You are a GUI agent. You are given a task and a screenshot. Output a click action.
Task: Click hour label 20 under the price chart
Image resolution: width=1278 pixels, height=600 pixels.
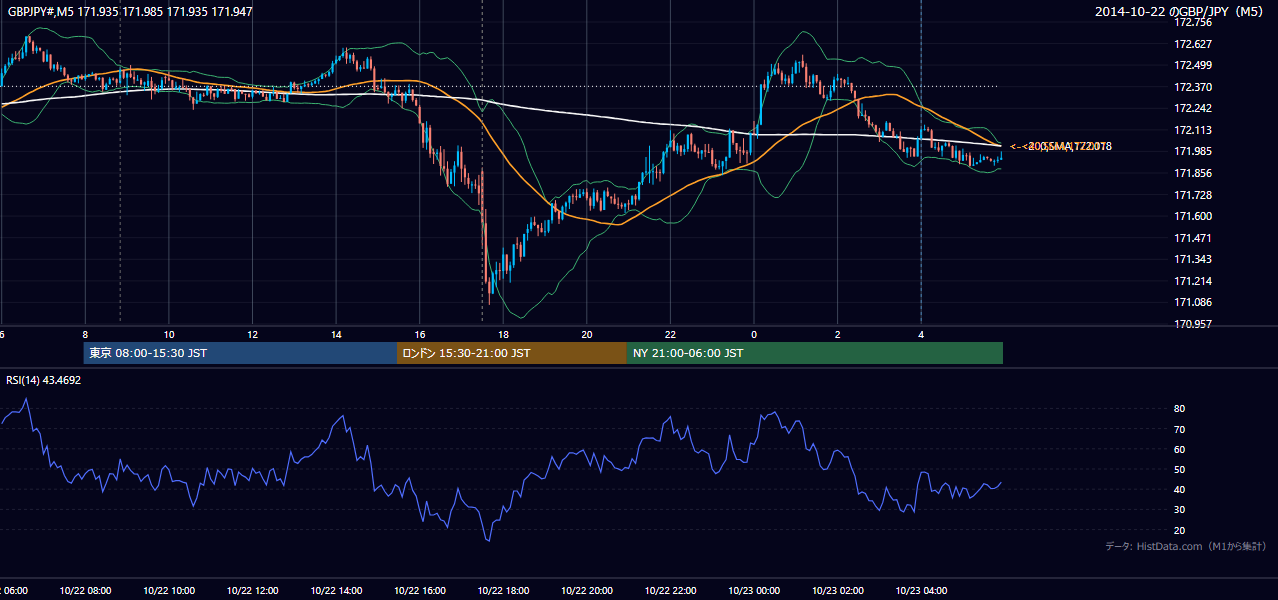tap(587, 335)
